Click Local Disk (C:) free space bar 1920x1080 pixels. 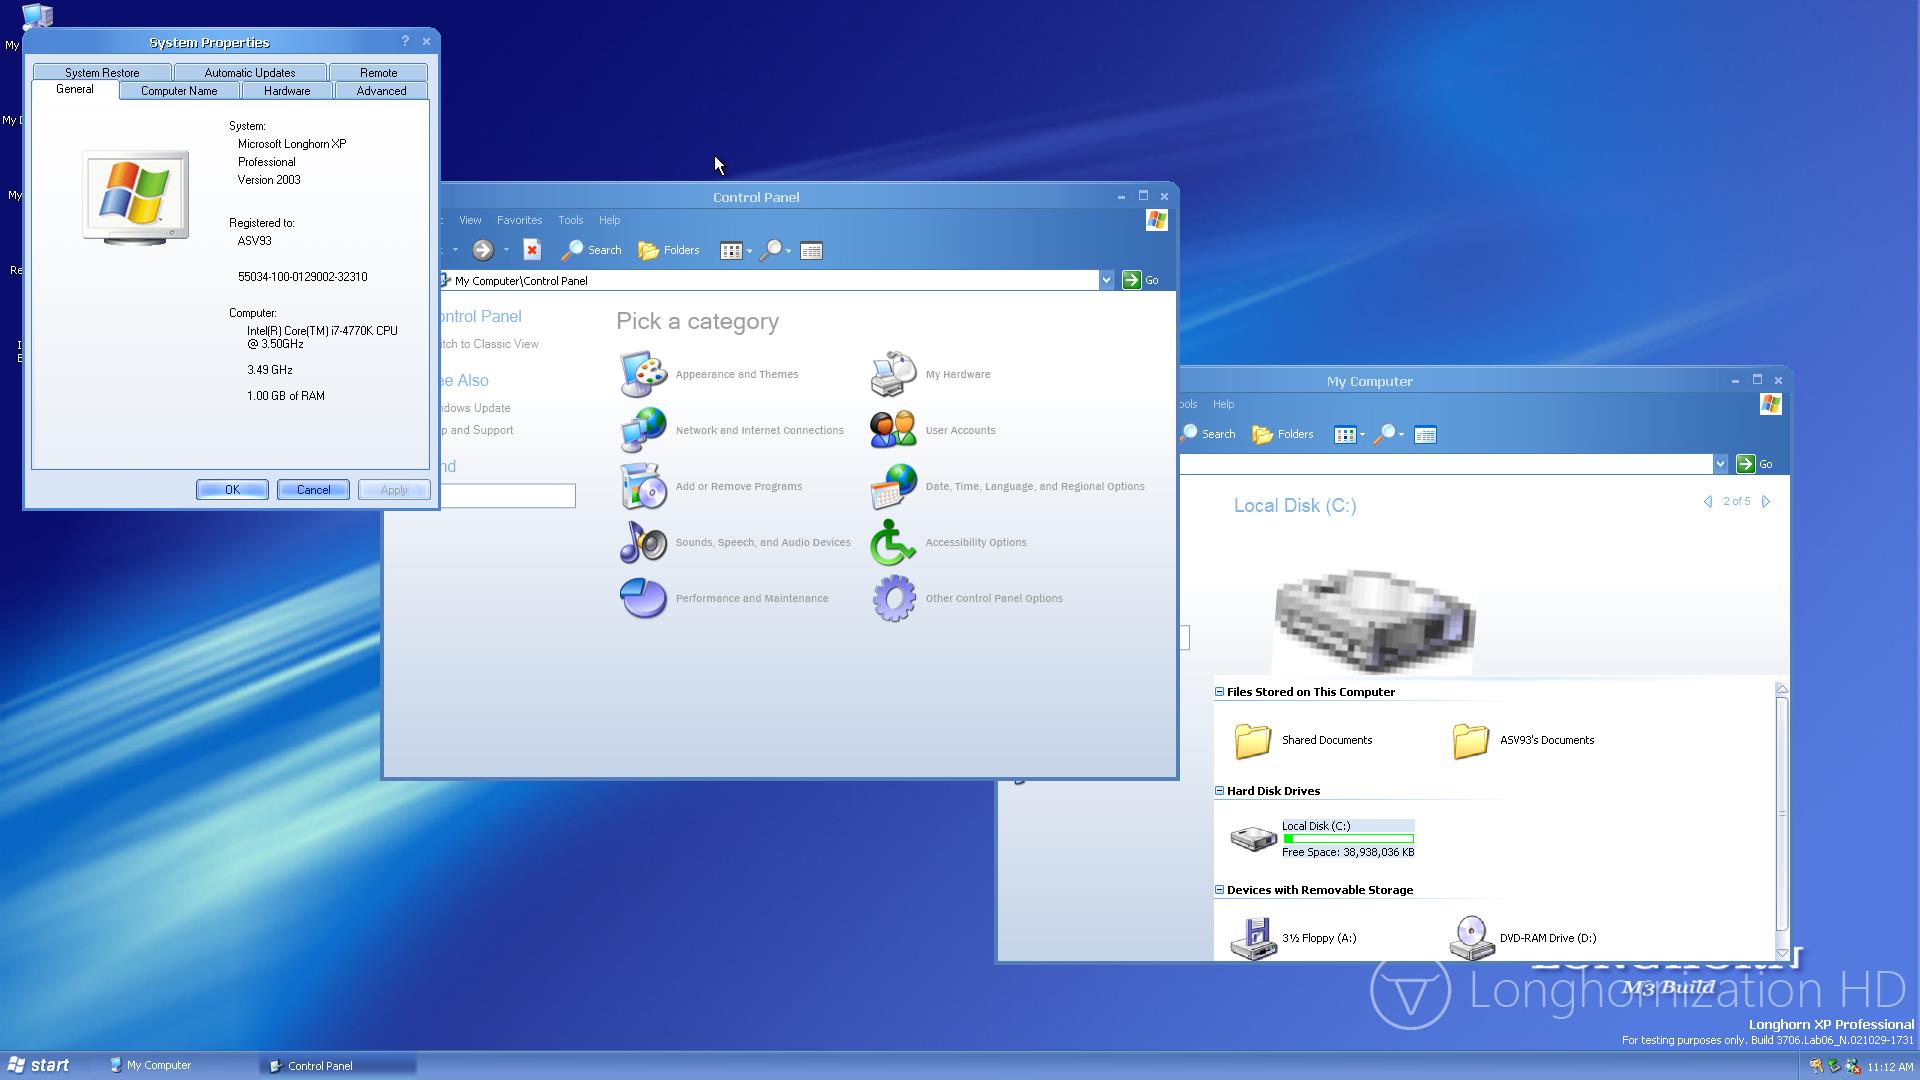(1348, 839)
